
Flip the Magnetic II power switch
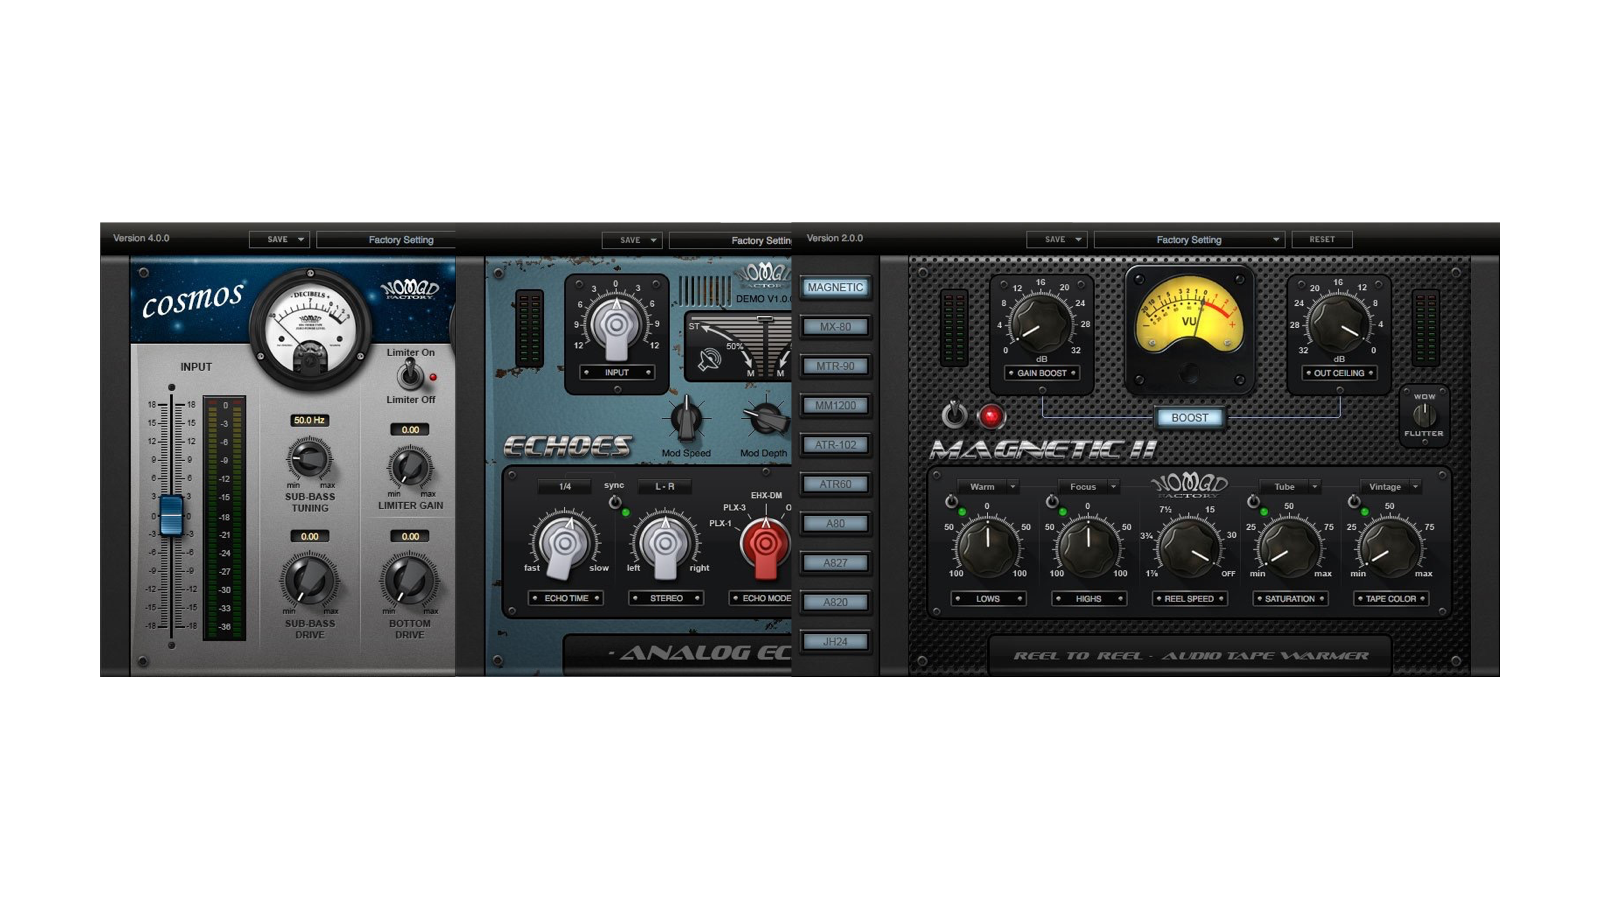coord(954,414)
